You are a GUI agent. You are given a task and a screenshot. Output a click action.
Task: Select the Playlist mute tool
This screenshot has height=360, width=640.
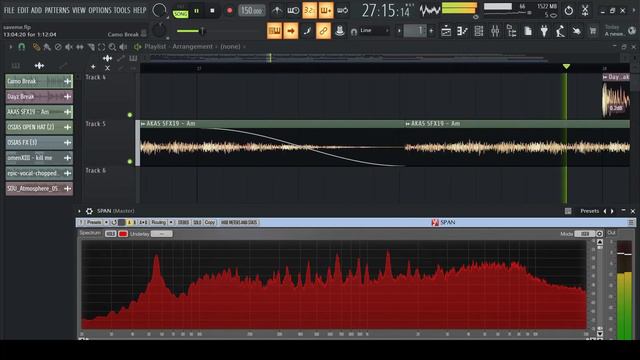[69, 47]
